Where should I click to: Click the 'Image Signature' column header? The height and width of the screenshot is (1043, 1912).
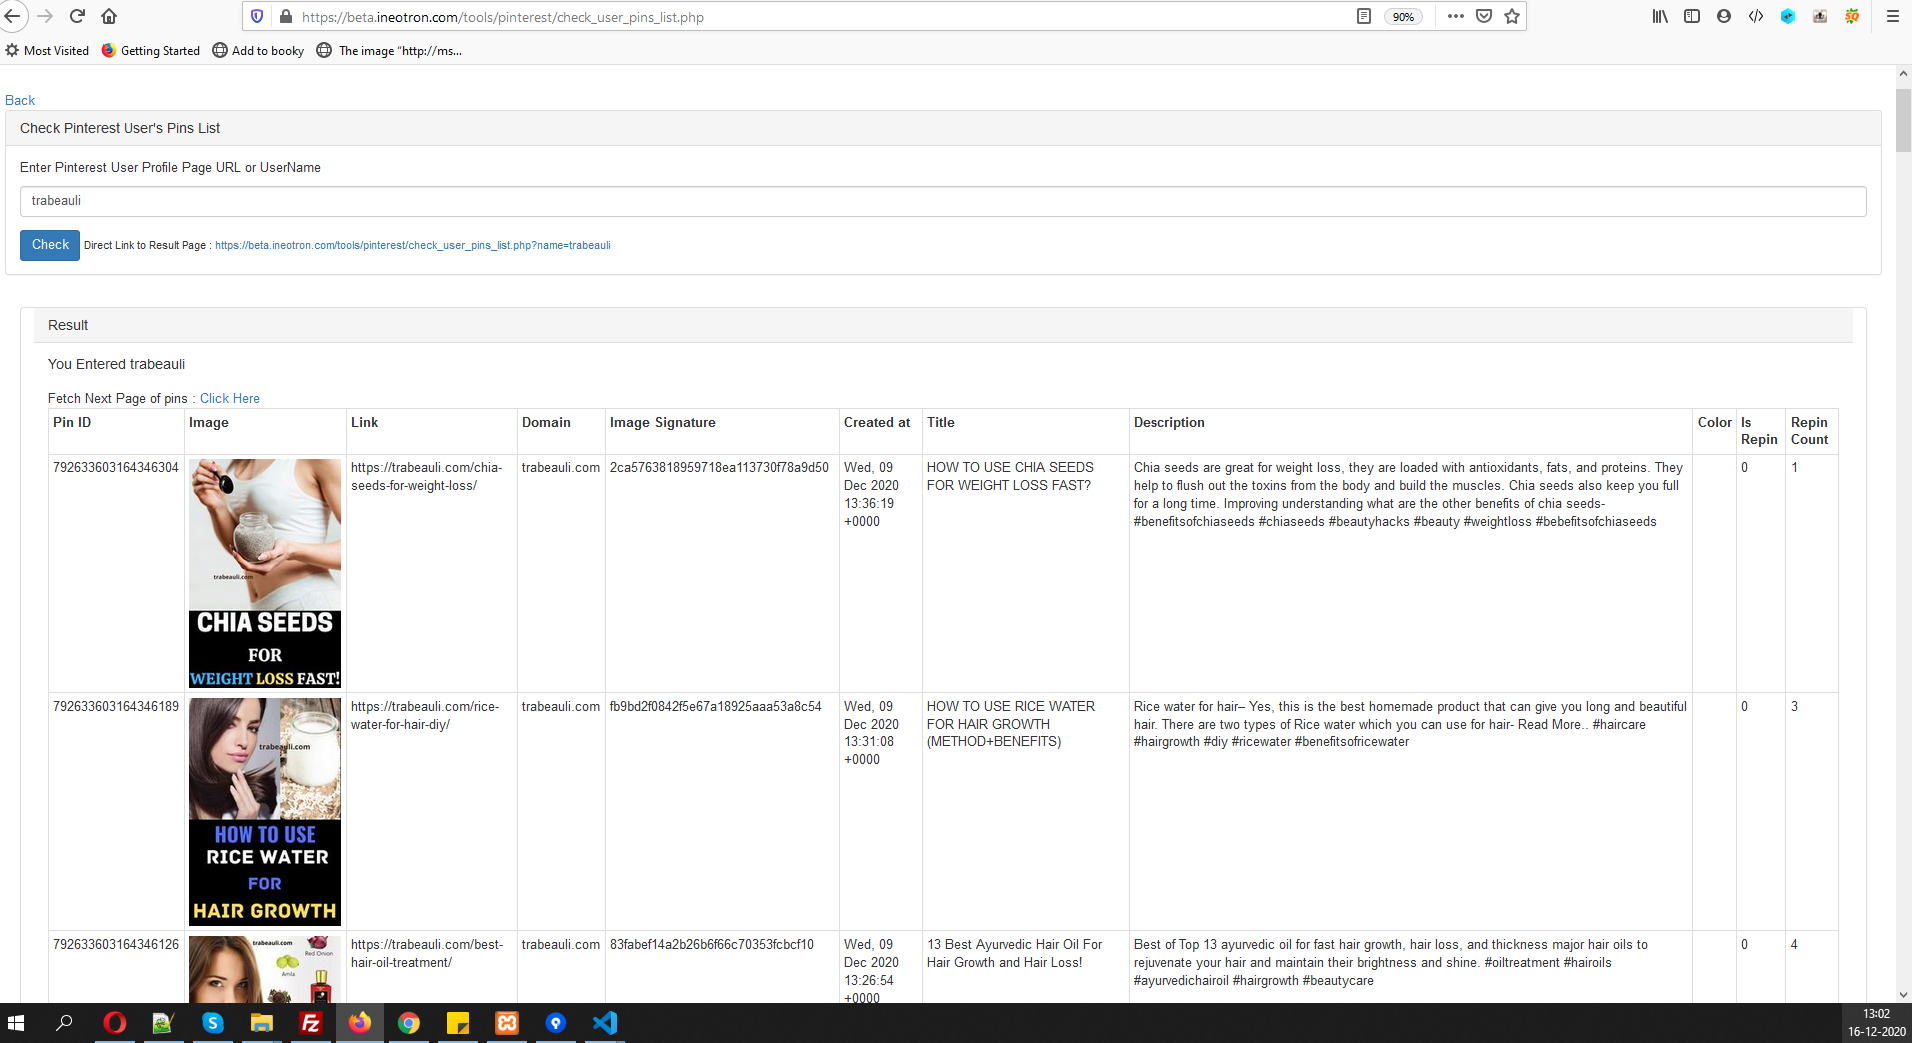(x=663, y=423)
